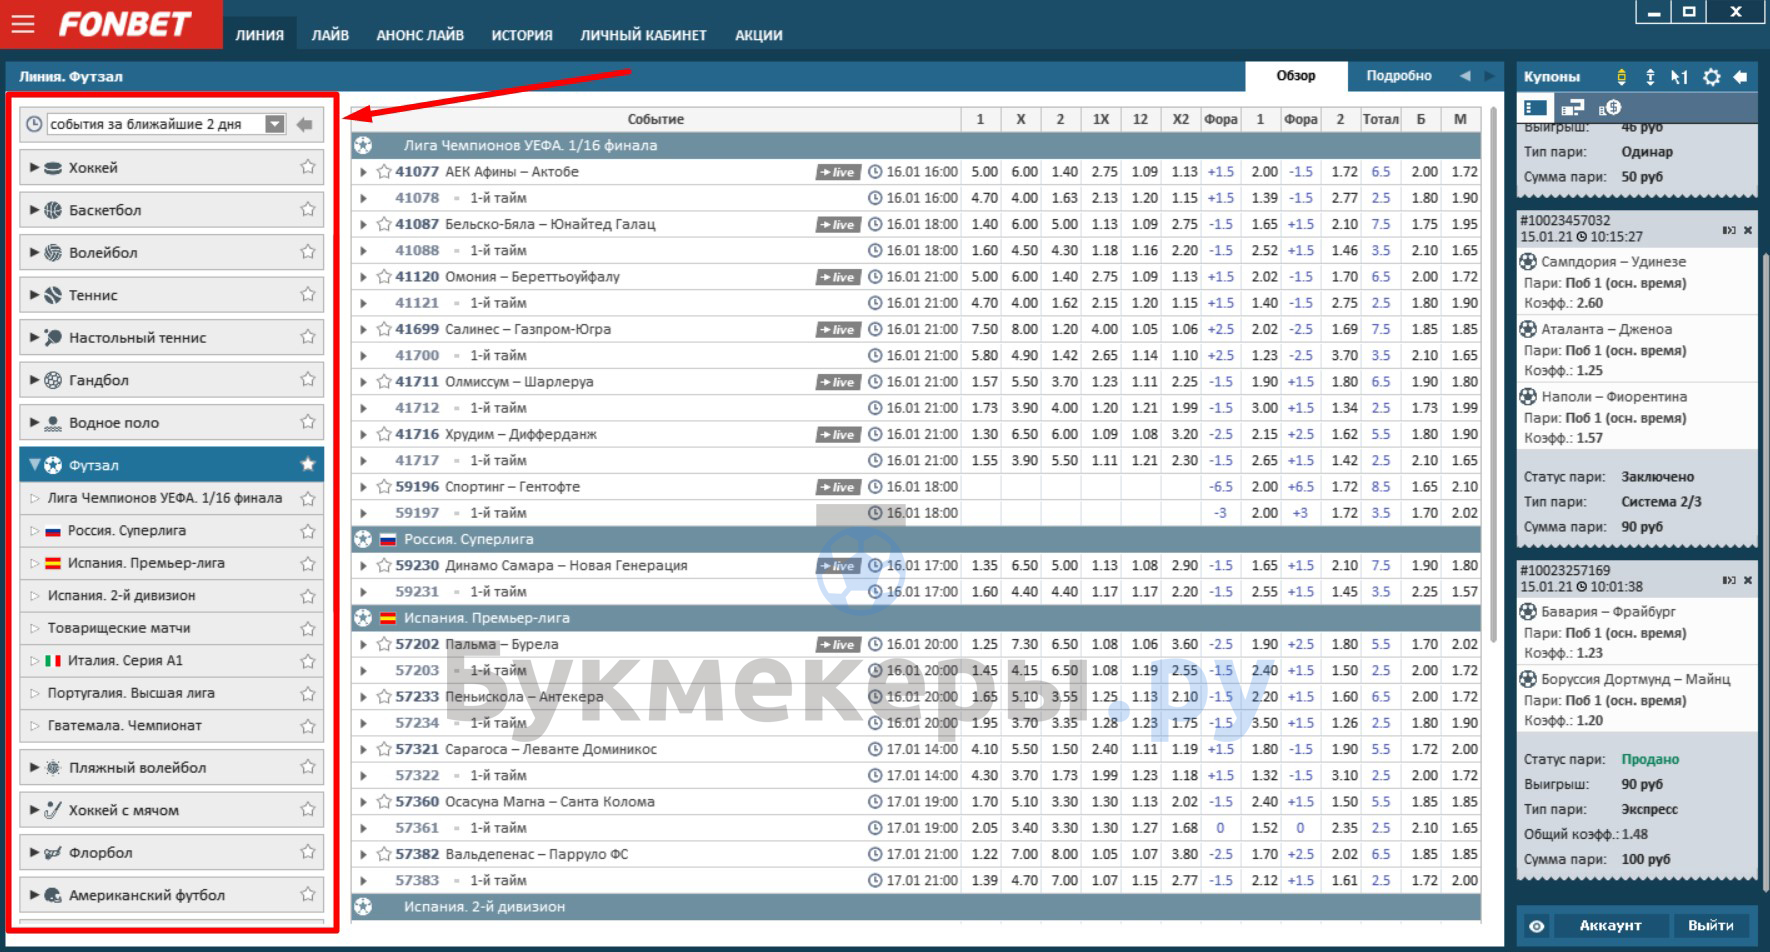Expand the Пляжный волейбол category
Screen dimensions: 1770x952
click(34, 767)
